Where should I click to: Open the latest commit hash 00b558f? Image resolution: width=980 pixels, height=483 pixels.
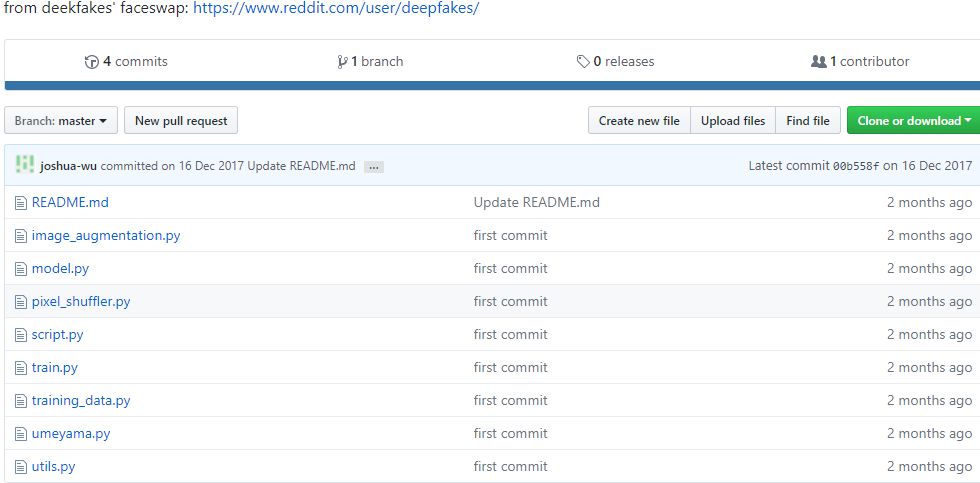[856, 166]
